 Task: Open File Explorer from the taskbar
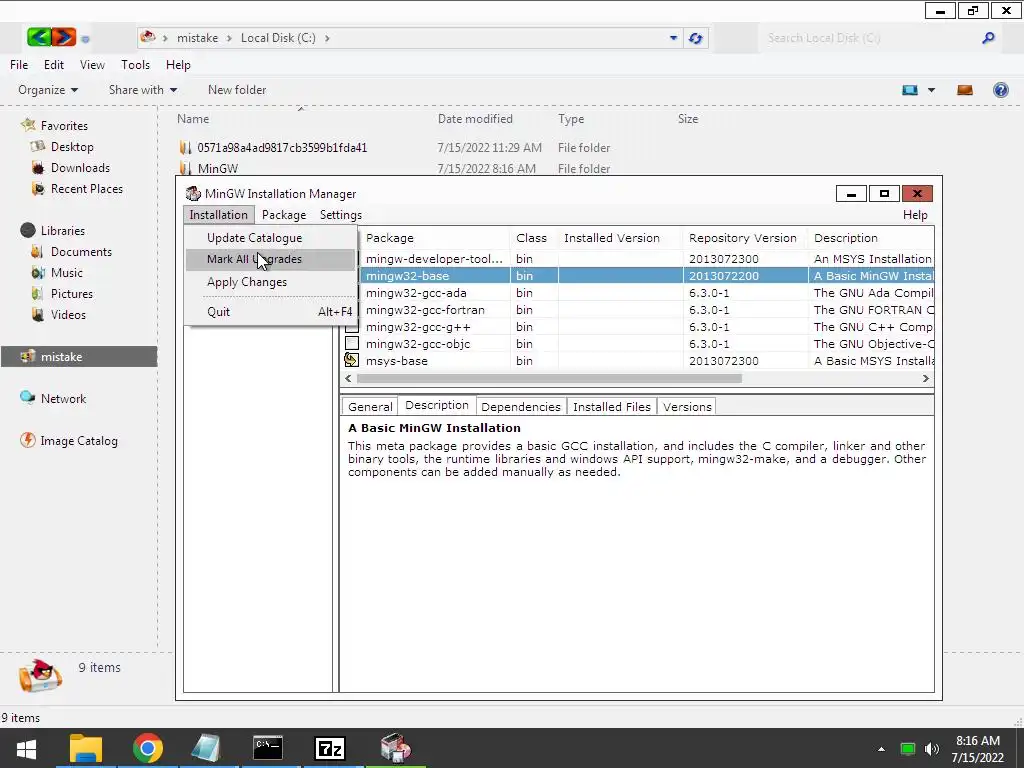[86, 748]
